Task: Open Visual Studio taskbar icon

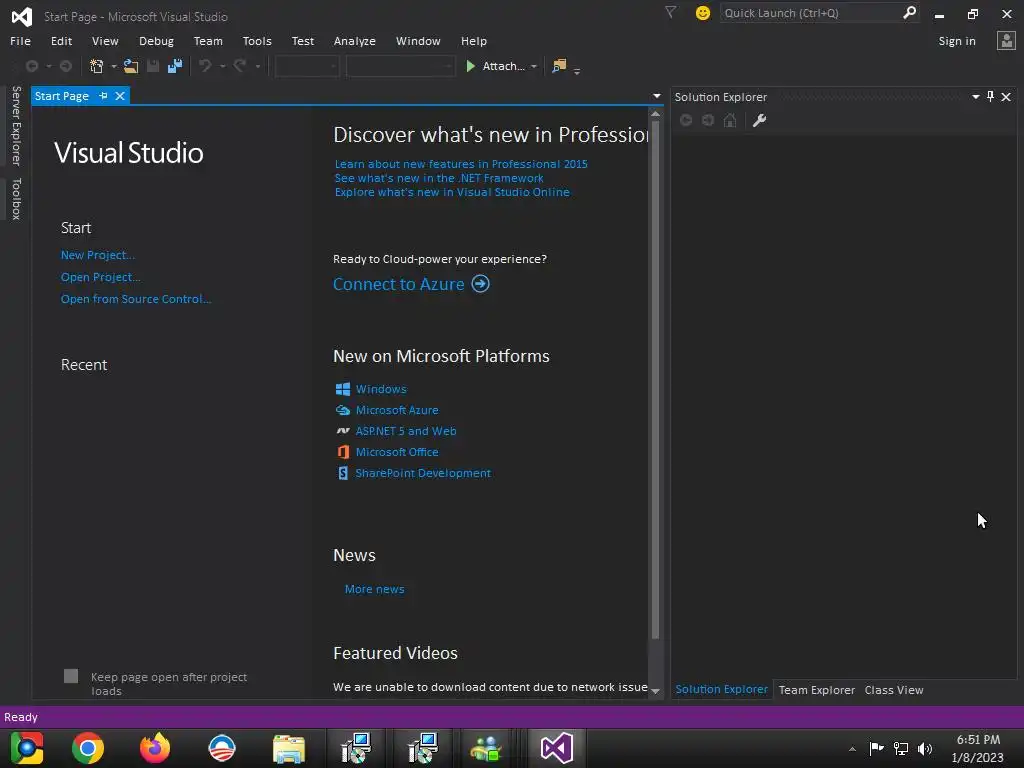Action: click(x=556, y=748)
